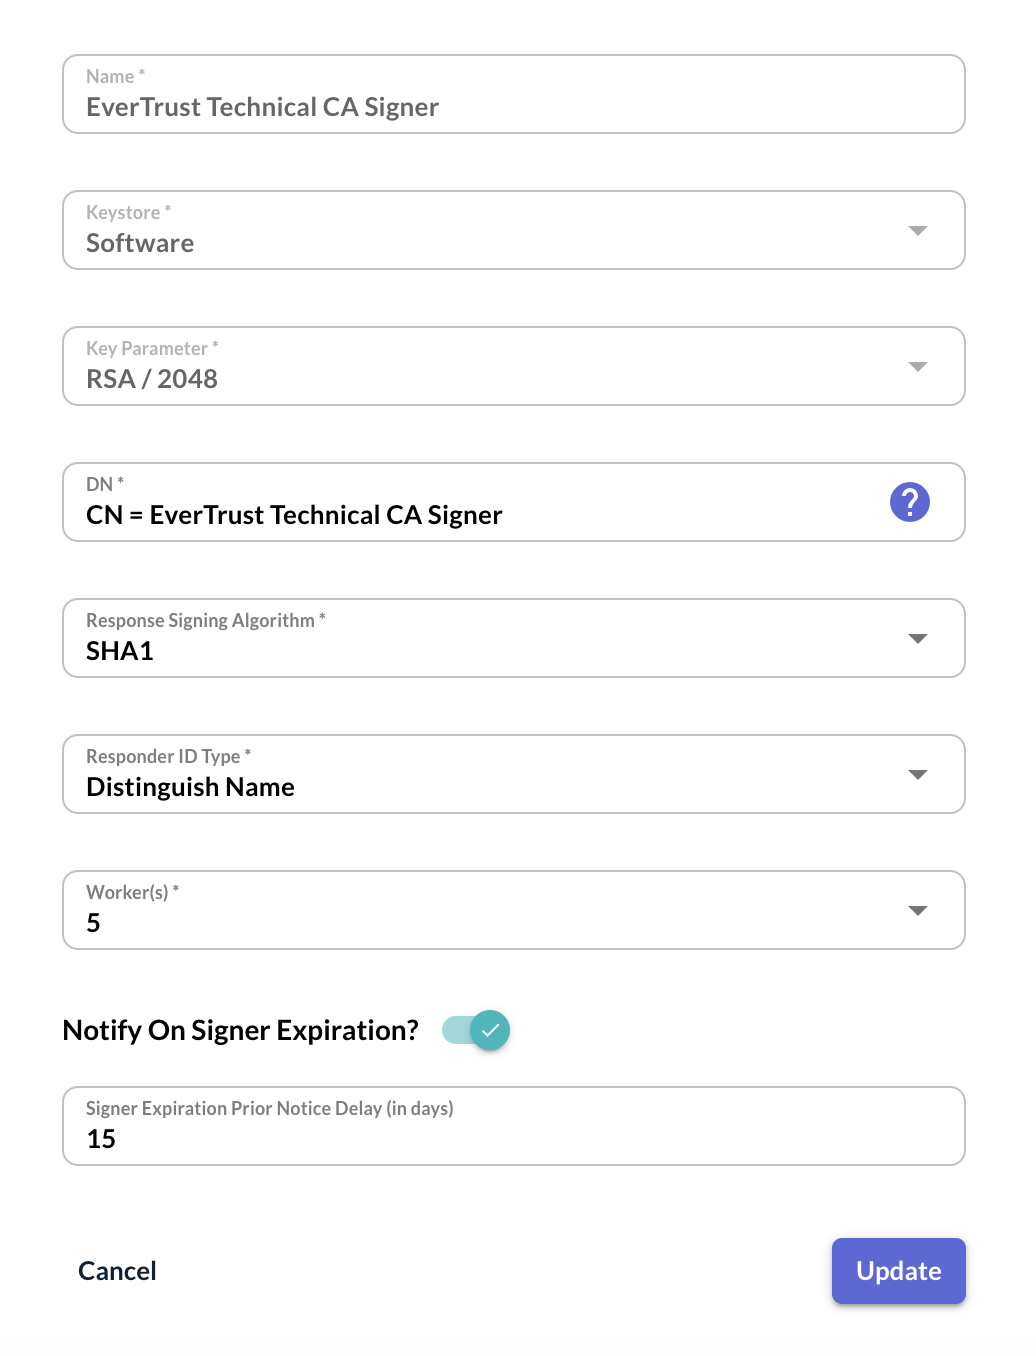This screenshot has width=1036, height=1356.
Task: Open the Keystore dropdown arrow
Action: tap(917, 230)
